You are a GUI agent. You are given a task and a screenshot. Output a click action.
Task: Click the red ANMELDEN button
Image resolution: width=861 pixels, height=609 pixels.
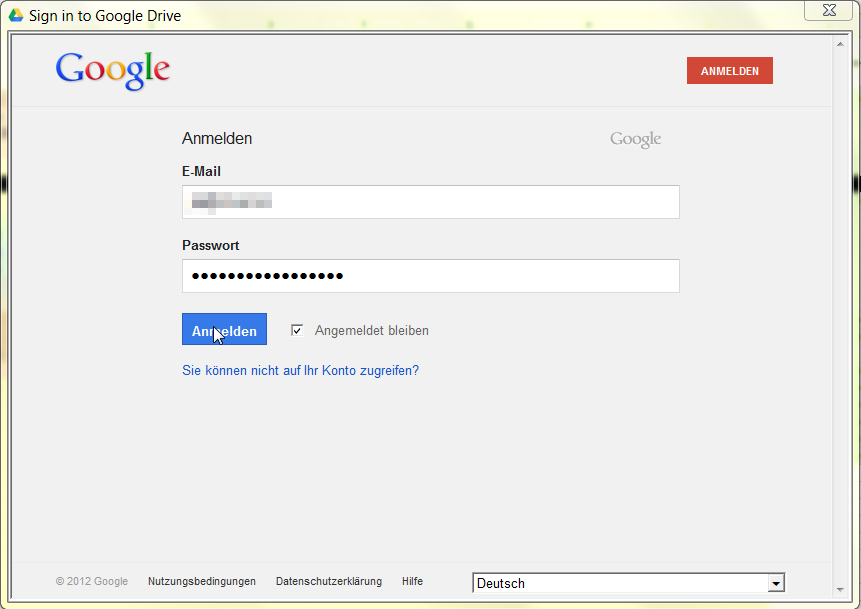pyautogui.click(x=729, y=71)
